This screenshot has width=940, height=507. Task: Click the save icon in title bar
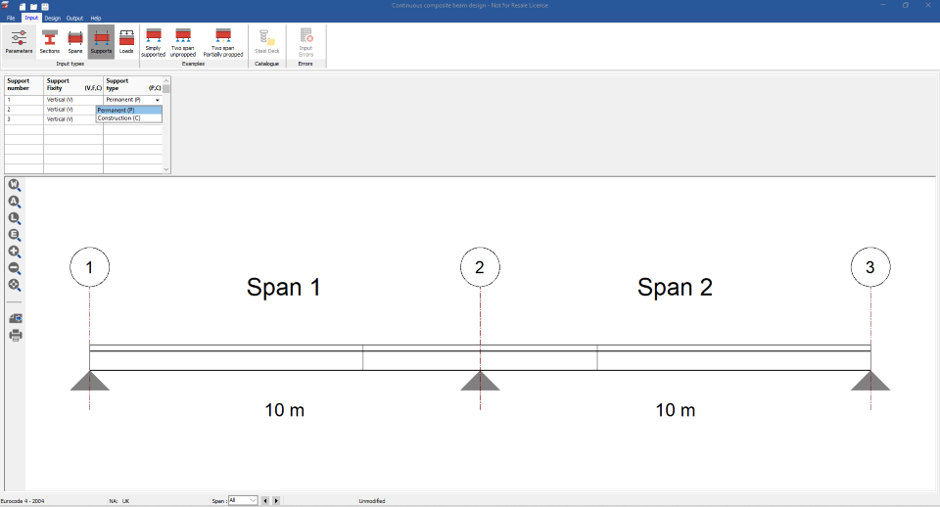(x=45, y=7)
